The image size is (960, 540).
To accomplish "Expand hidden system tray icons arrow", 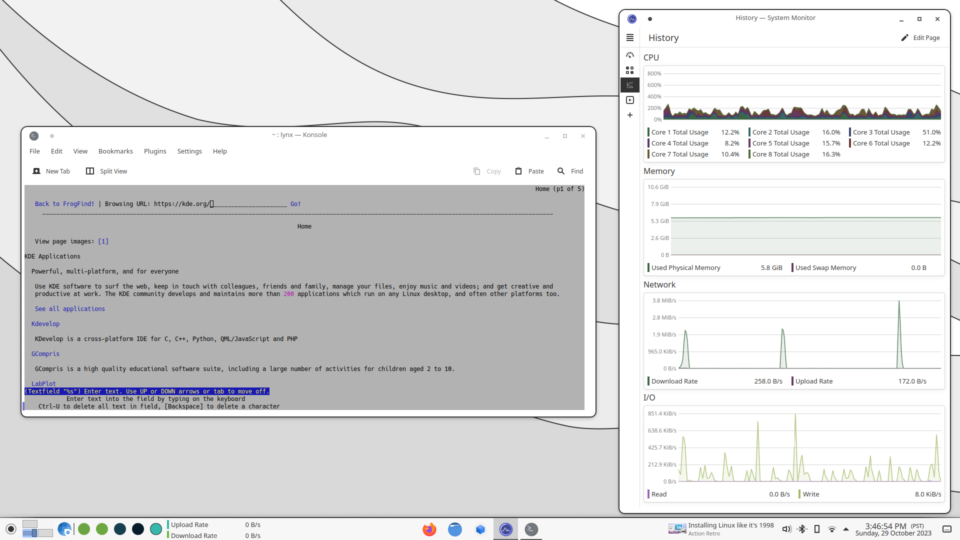I will (846, 529).
